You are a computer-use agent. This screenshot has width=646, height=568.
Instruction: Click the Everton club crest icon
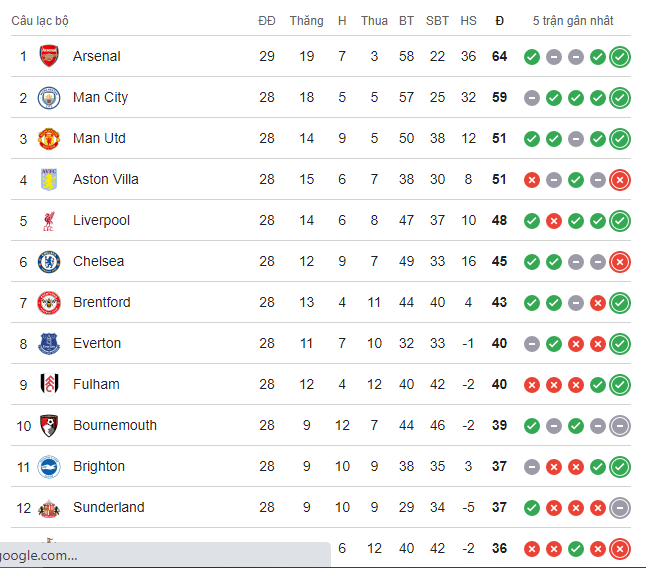(x=49, y=344)
